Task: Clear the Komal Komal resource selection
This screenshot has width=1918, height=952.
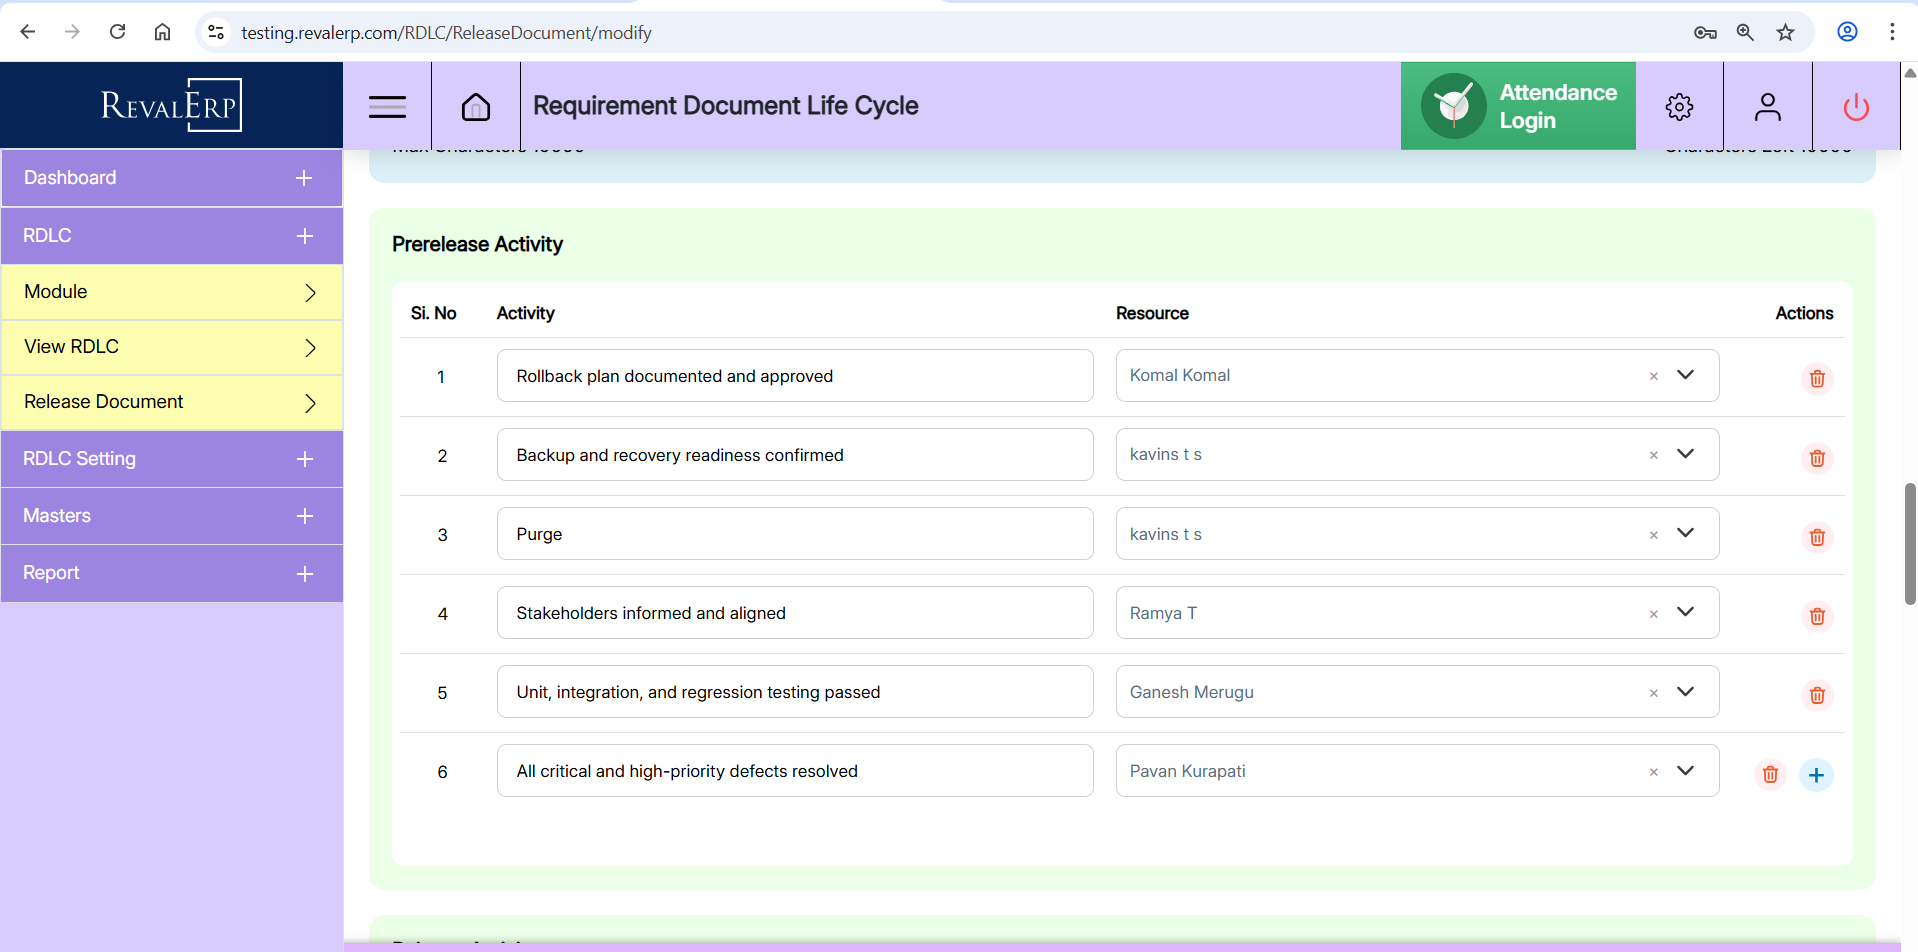Action: click(1653, 376)
